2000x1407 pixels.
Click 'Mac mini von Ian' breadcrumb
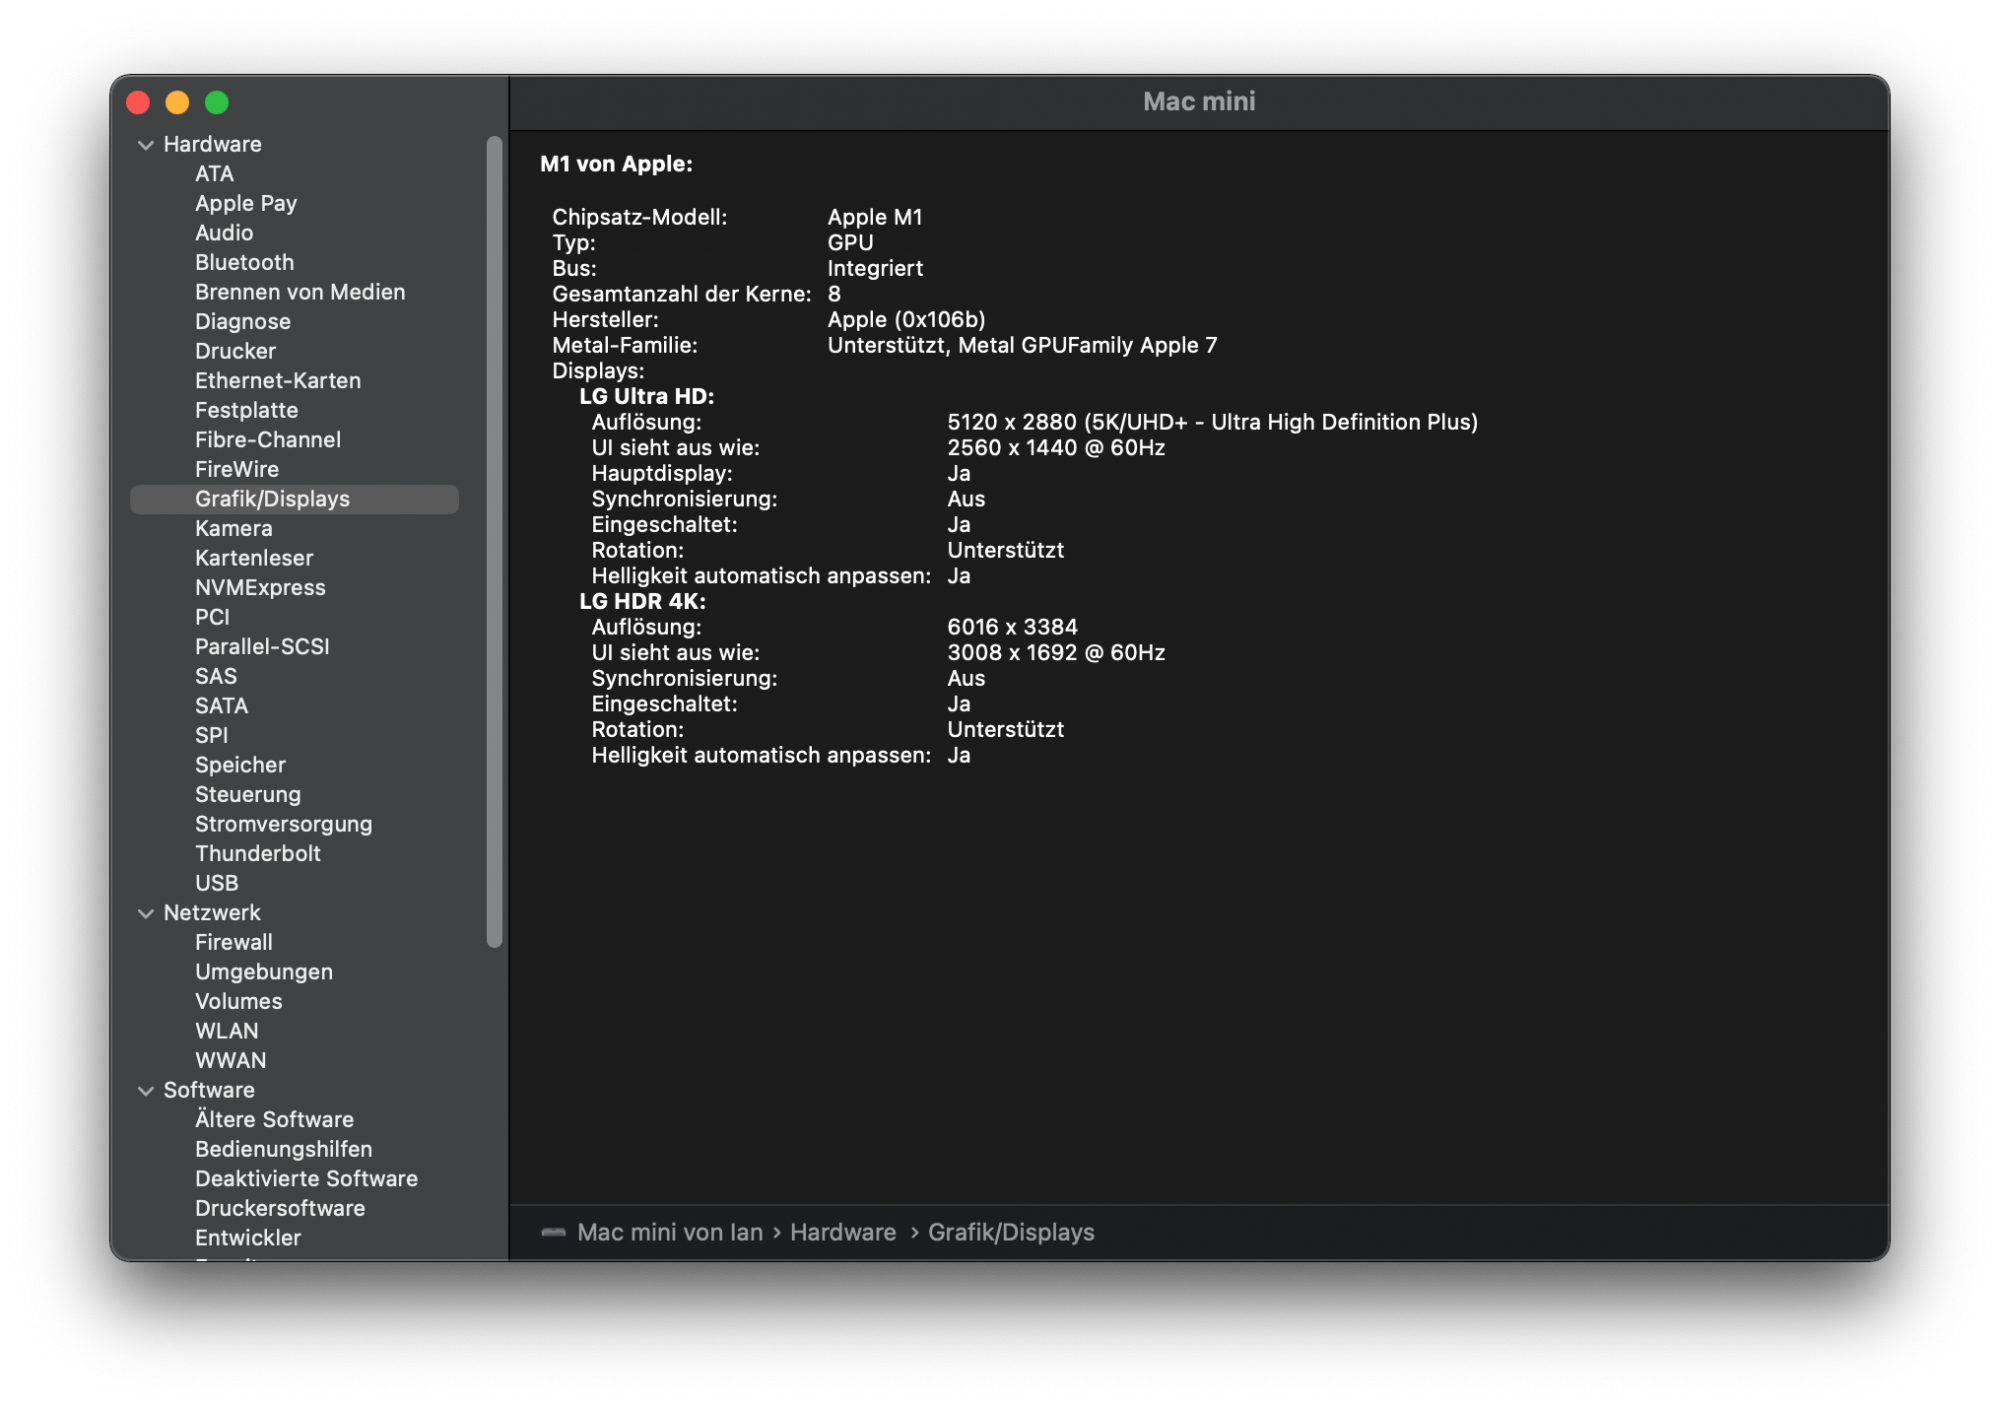click(669, 1232)
